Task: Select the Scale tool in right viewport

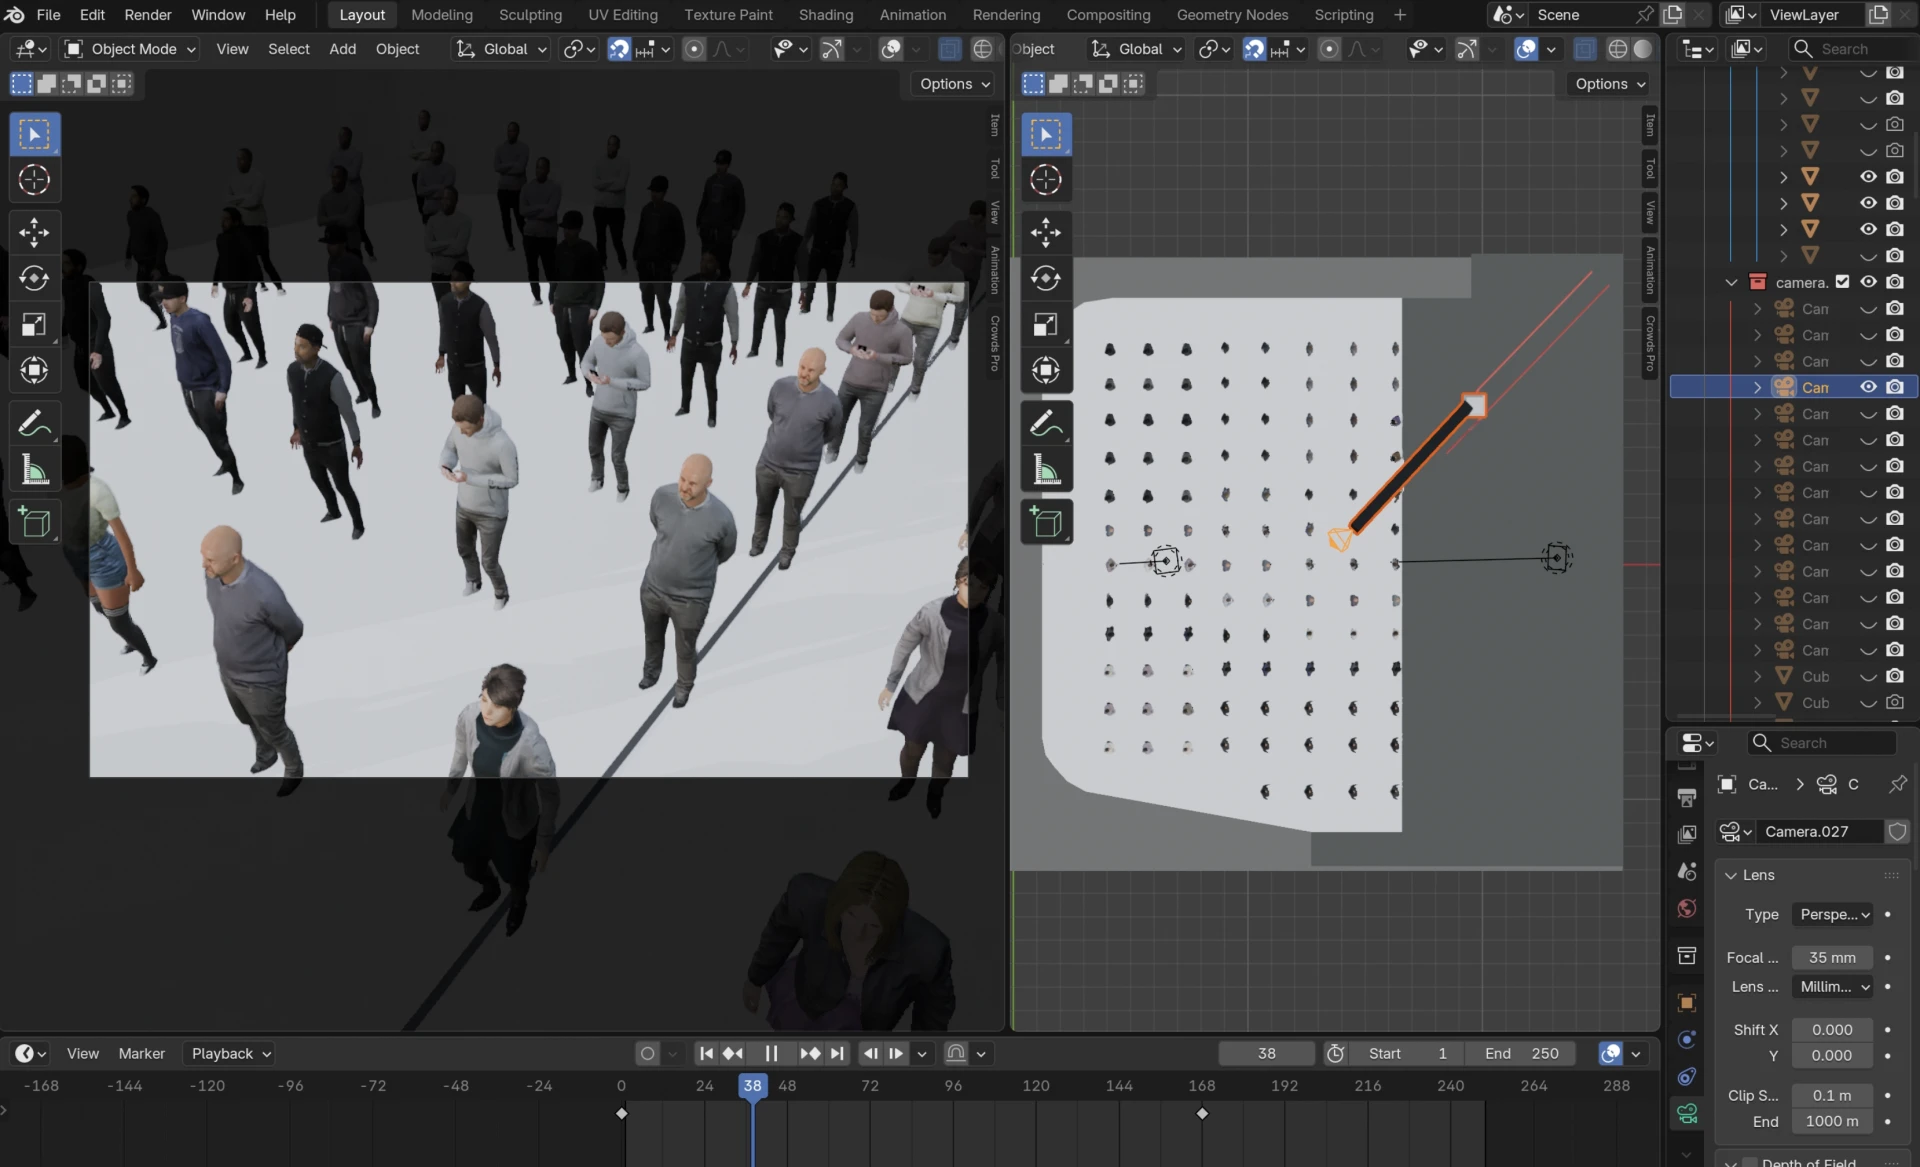Action: [x=1046, y=324]
